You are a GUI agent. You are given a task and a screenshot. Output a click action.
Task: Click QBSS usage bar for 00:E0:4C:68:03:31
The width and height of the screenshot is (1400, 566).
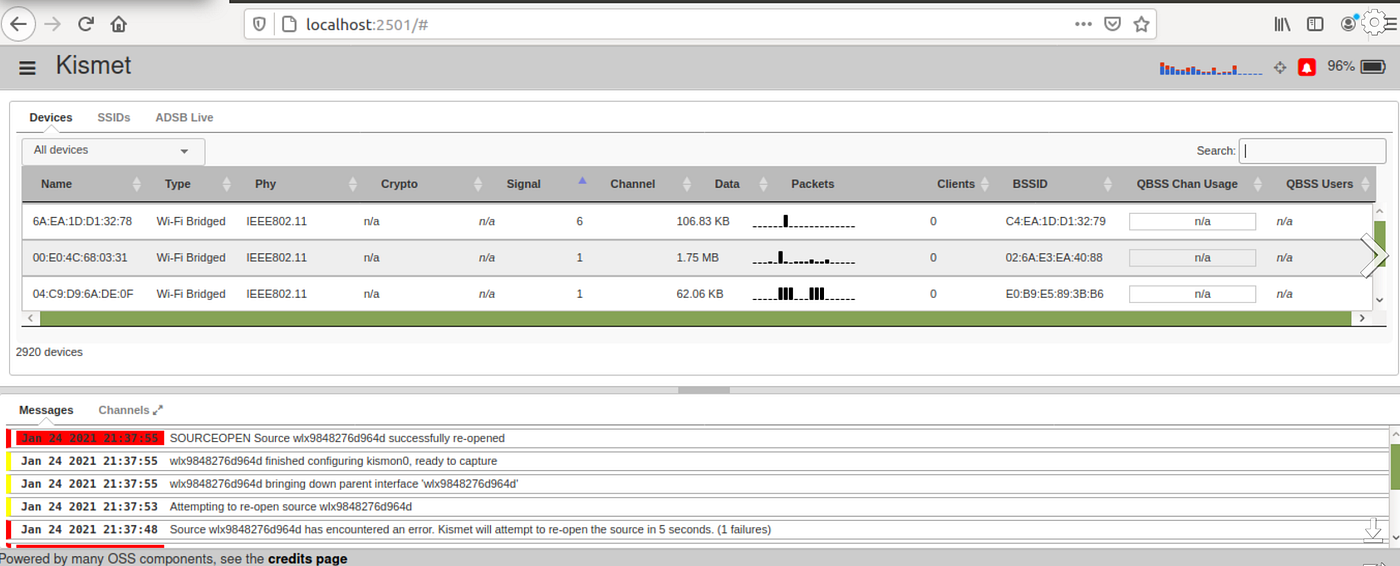(1192, 258)
